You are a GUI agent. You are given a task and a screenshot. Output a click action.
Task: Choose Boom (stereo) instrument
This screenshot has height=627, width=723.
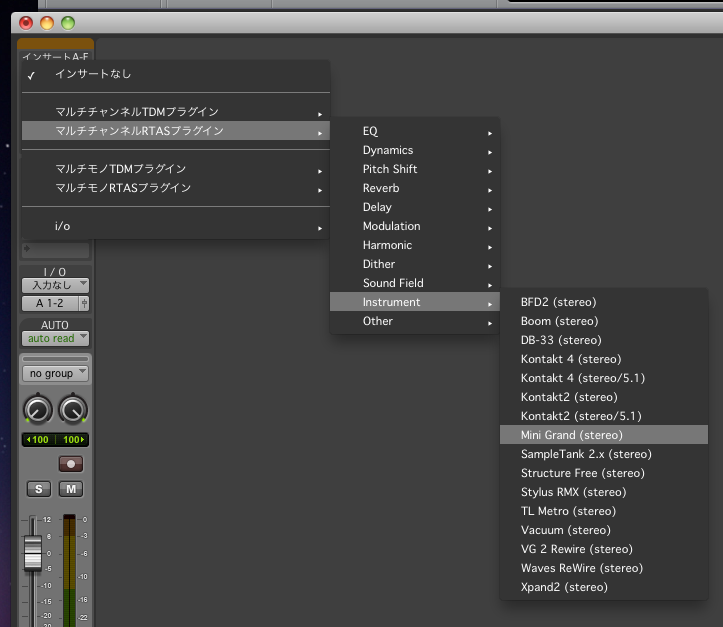tap(604, 321)
